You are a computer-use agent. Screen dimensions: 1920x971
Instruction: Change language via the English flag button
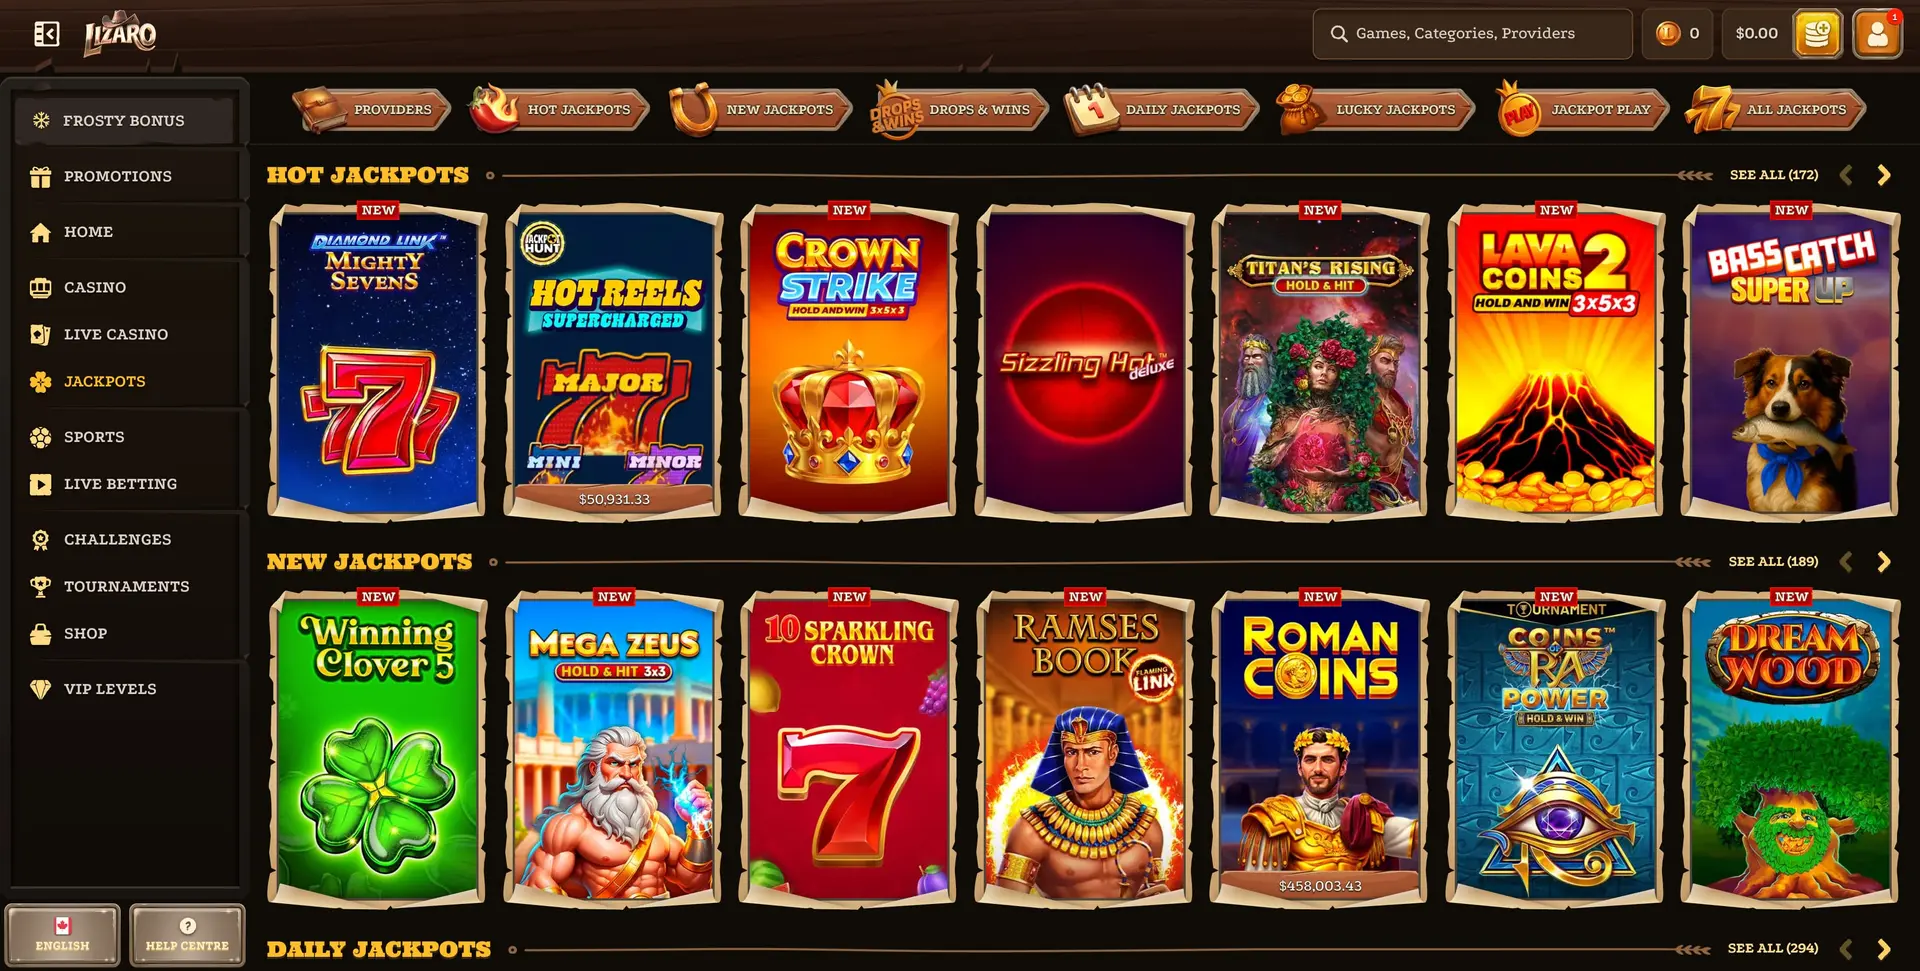(x=62, y=935)
